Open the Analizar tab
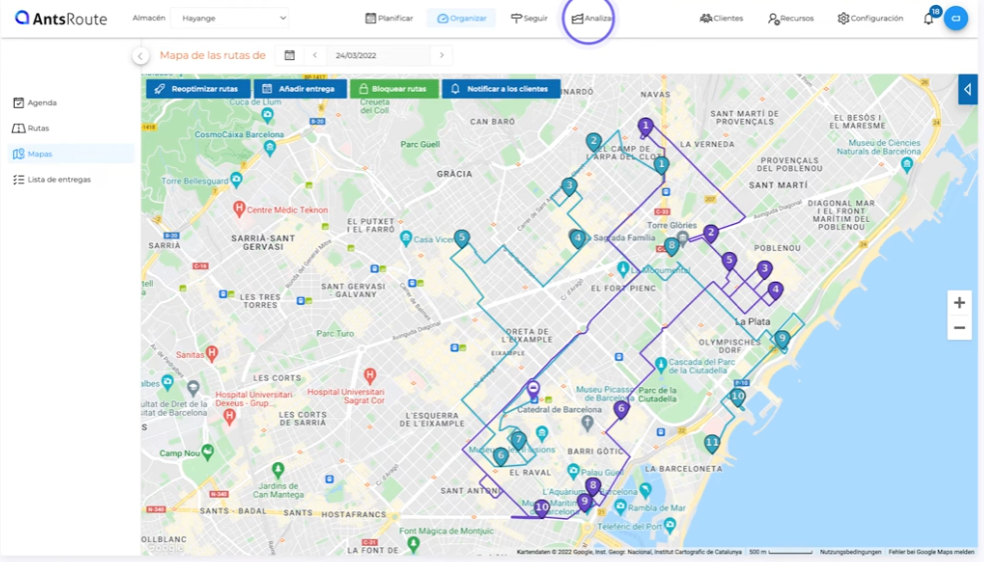 tap(592, 18)
